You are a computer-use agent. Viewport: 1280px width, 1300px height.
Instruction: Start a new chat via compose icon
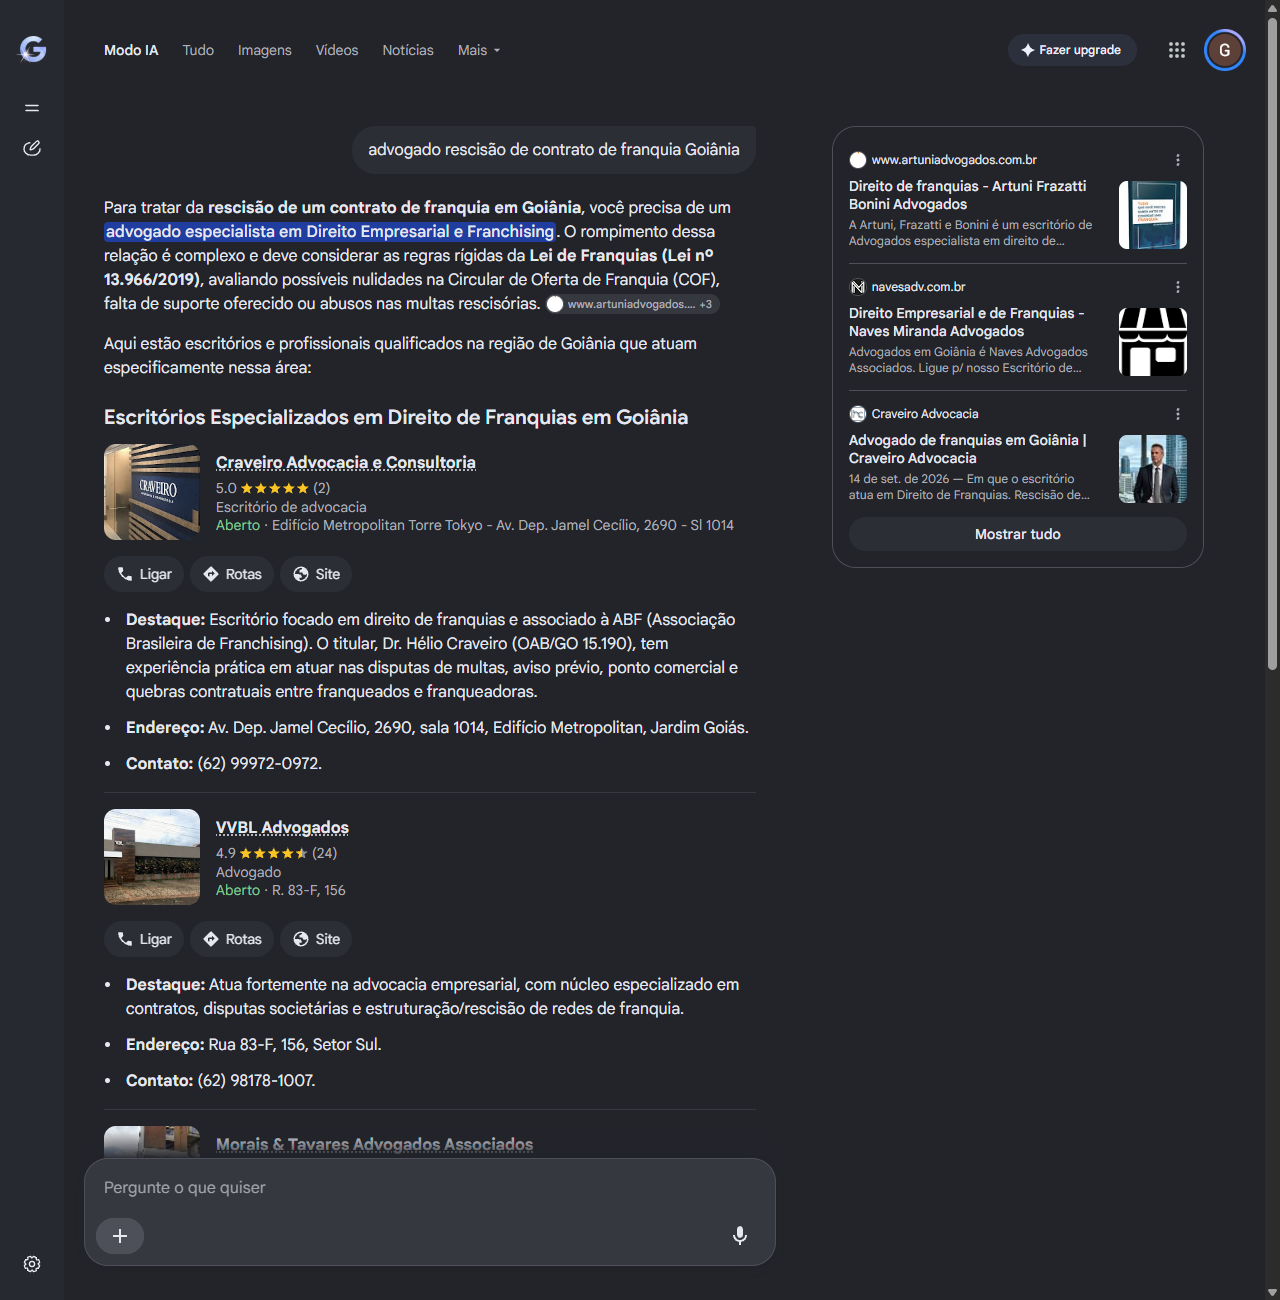point(32,148)
